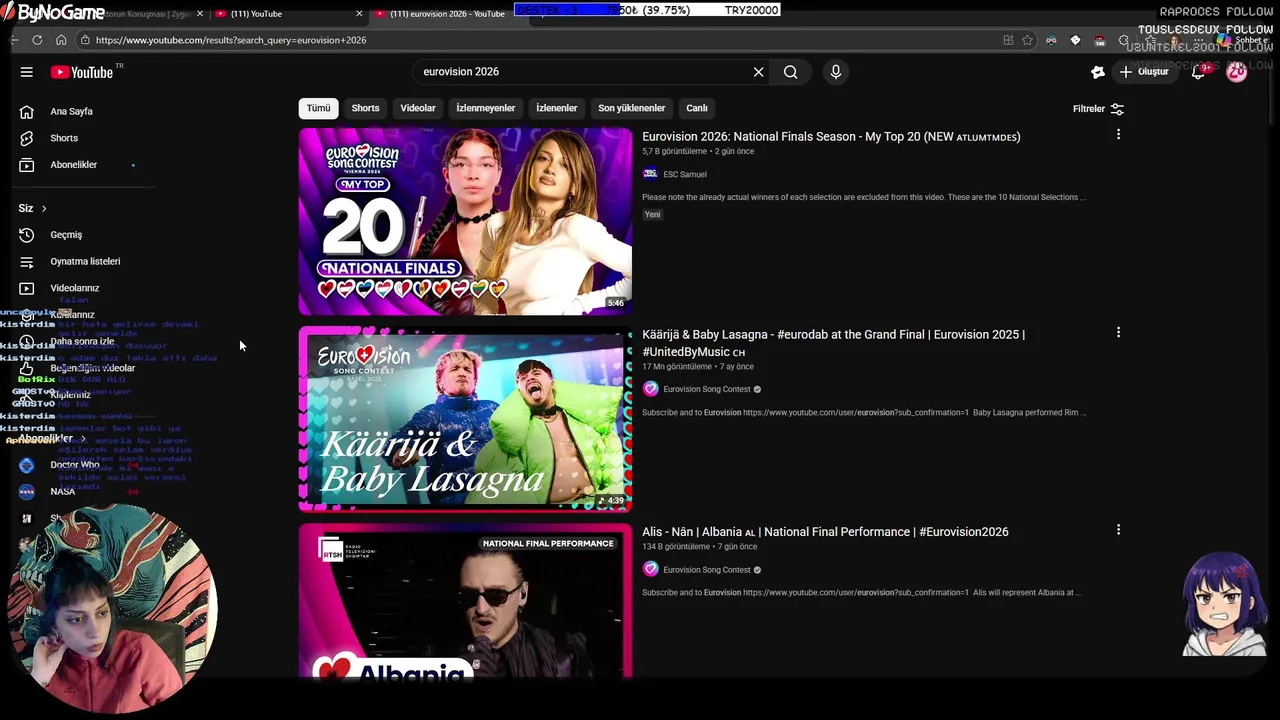Click the browser home button

[x=61, y=40]
